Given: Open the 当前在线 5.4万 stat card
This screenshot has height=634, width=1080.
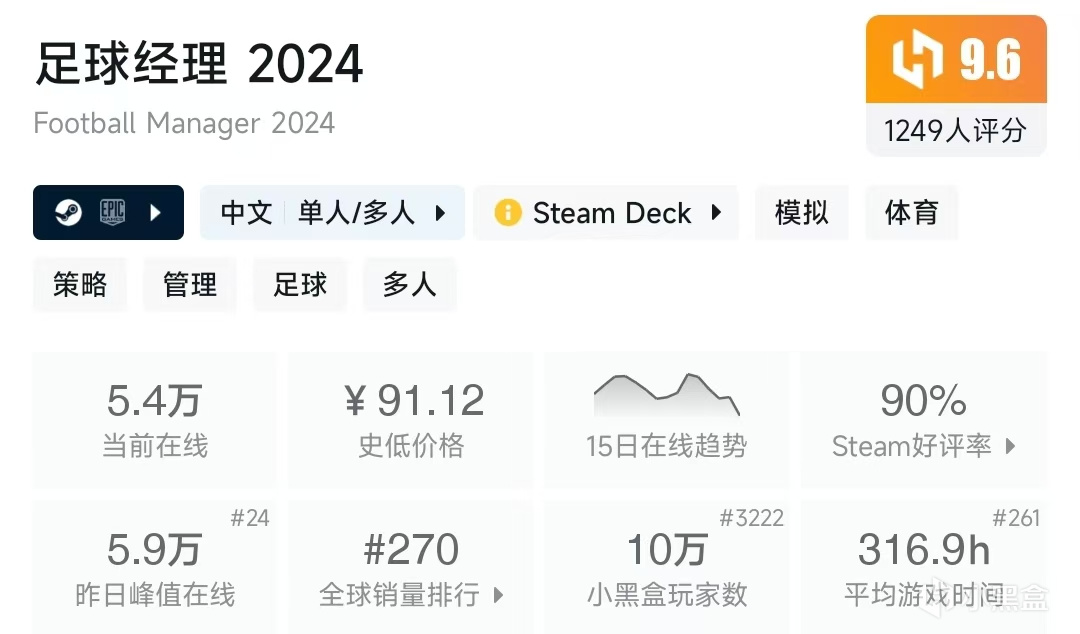Looking at the screenshot, I should click(x=155, y=420).
